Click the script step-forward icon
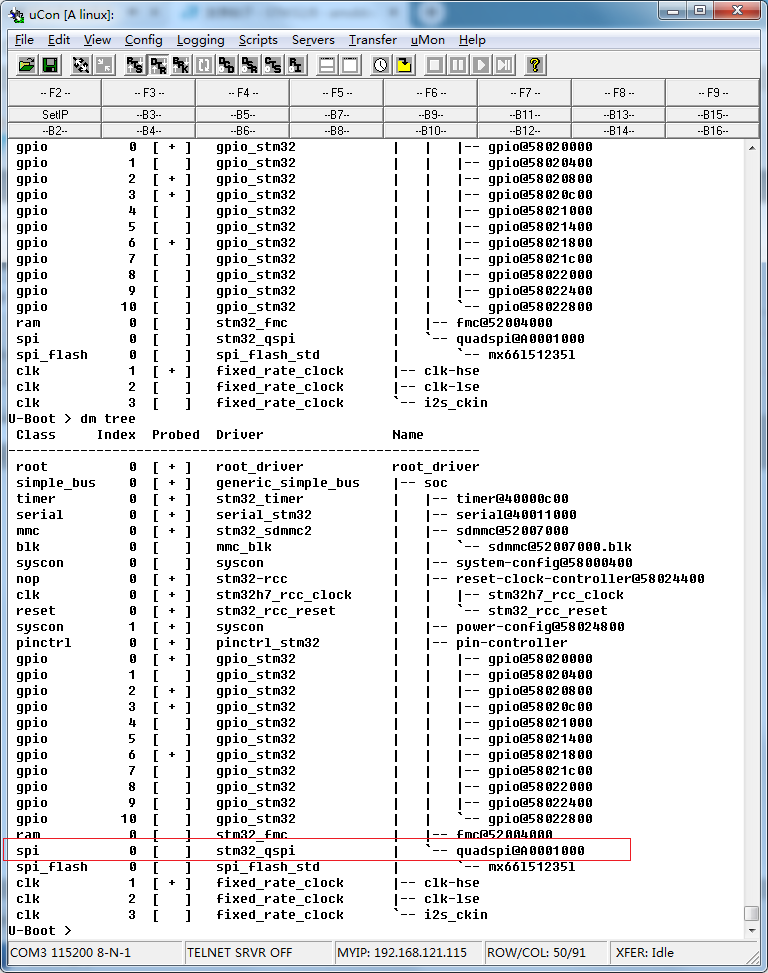This screenshot has width=768, height=973. coord(504,65)
